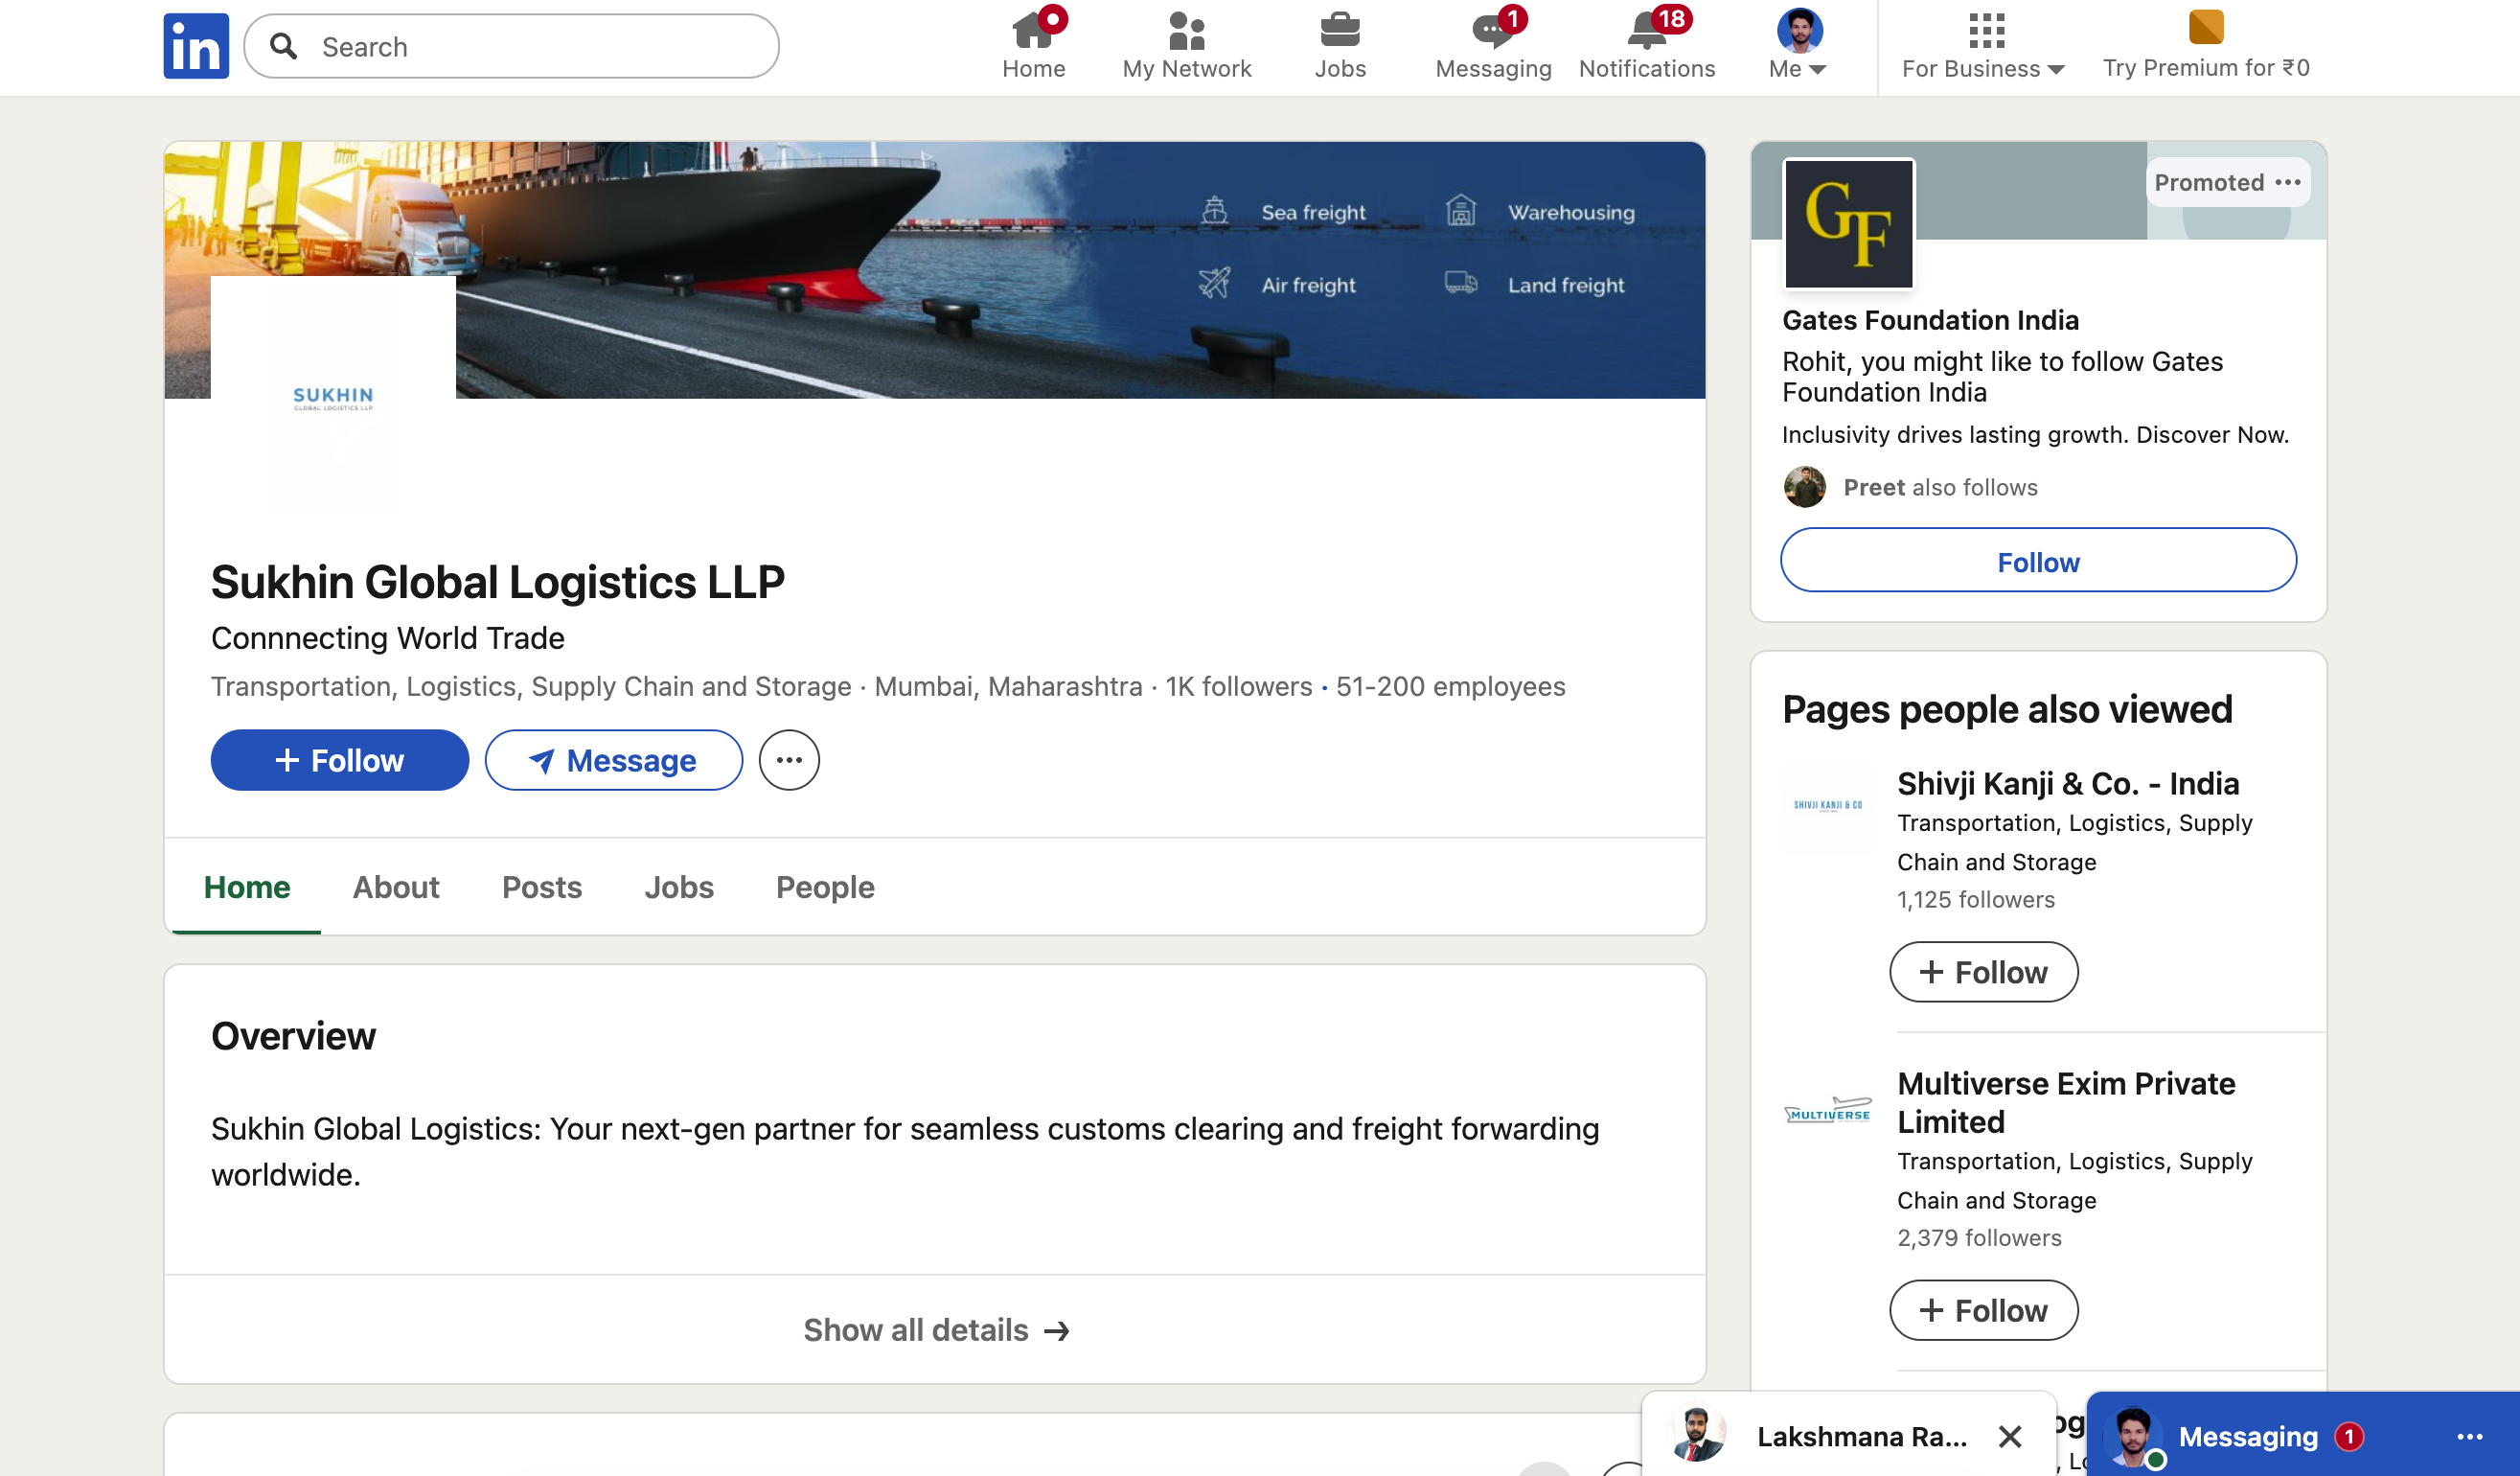The width and height of the screenshot is (2520, 1476).
Task: Switch to the About tab
Action: [395, 887]
